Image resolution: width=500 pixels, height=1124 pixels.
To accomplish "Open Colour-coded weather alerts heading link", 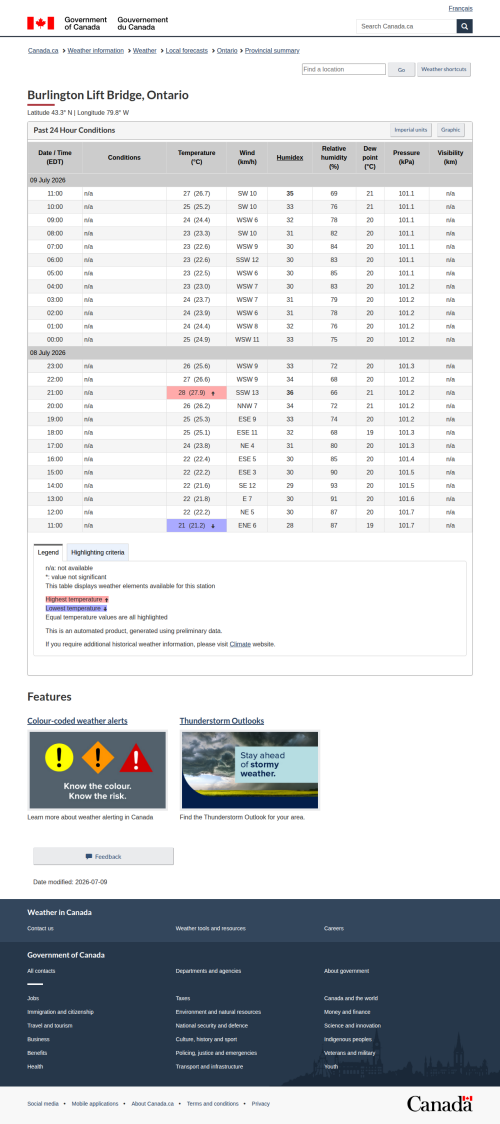I will [x=77, y=720].
